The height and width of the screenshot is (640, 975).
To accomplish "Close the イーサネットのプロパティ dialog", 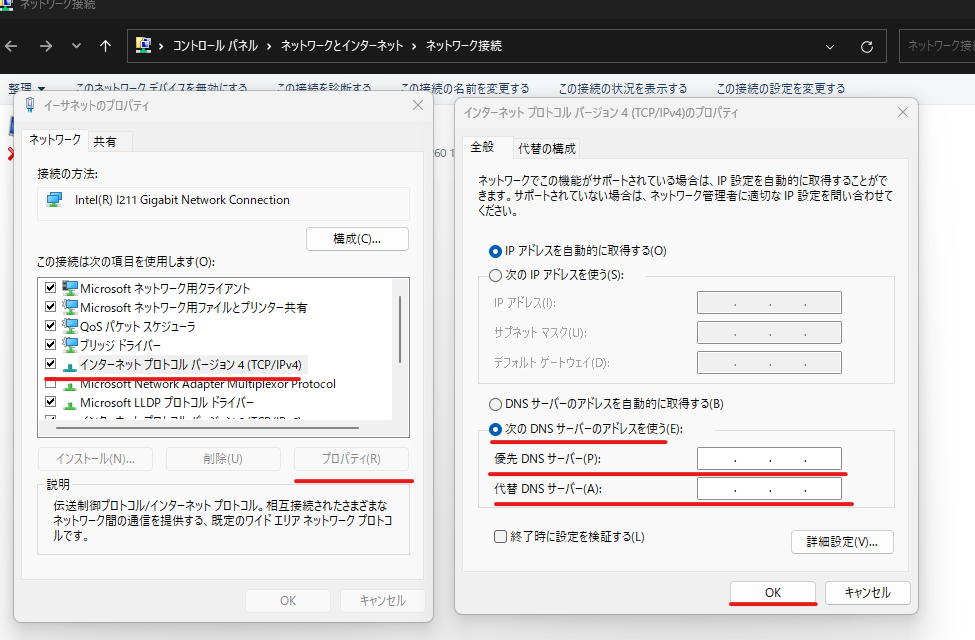I will [x=418, y=105].
